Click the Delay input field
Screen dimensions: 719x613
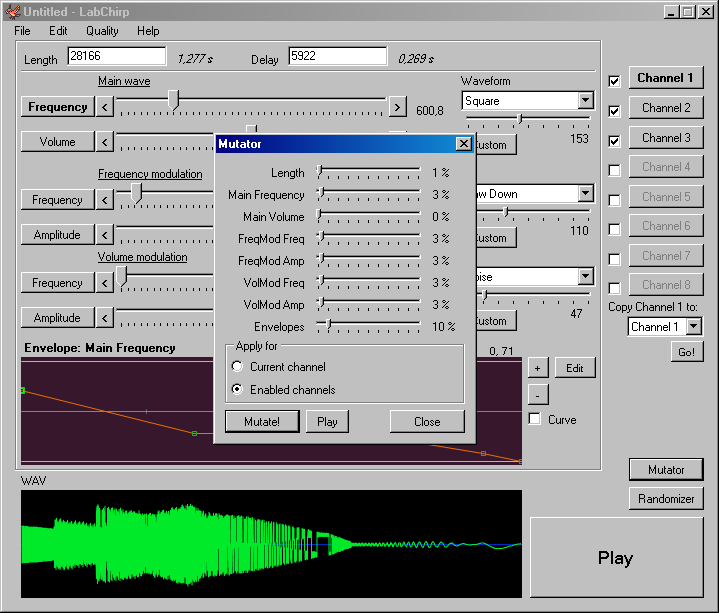[x=337, y=56]
